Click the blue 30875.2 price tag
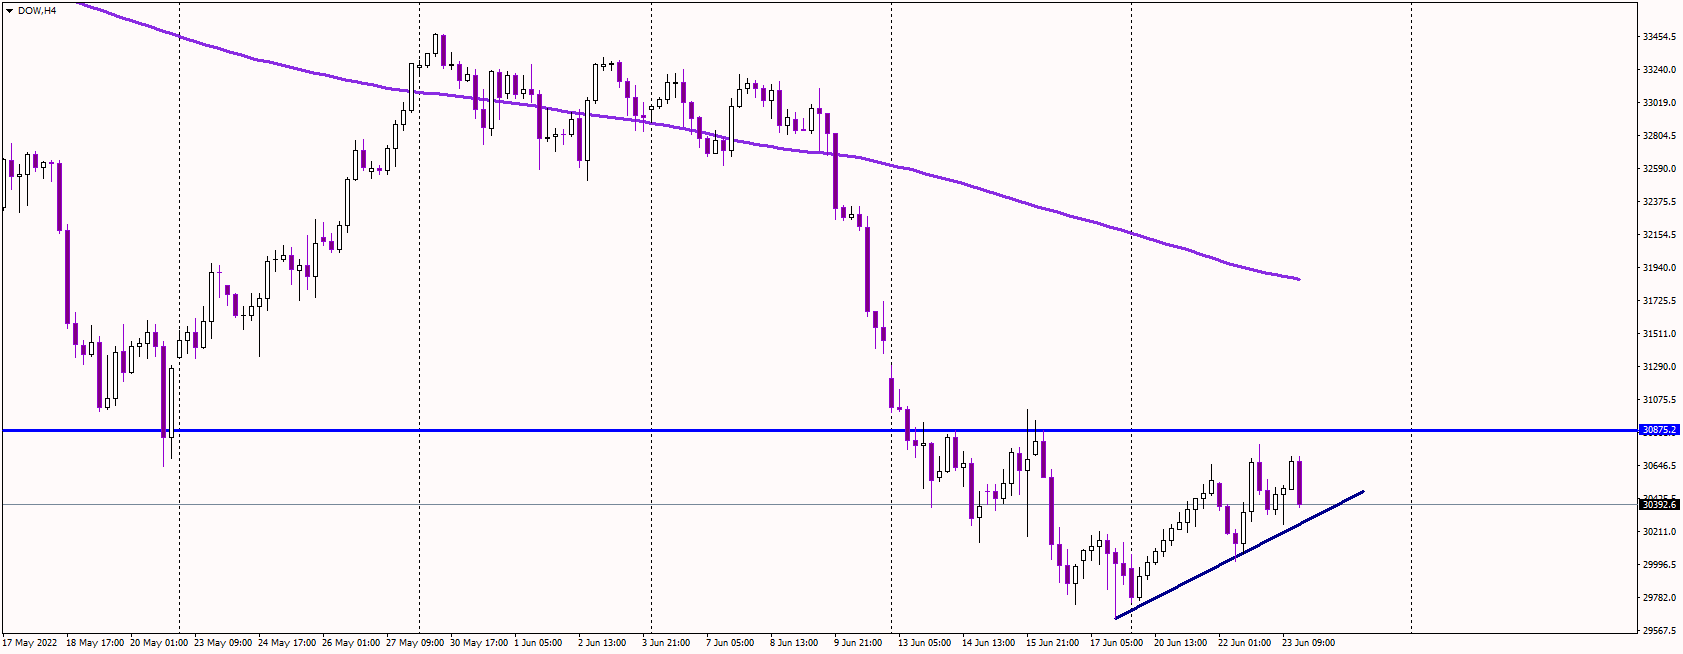 (x=1659, y=430)
